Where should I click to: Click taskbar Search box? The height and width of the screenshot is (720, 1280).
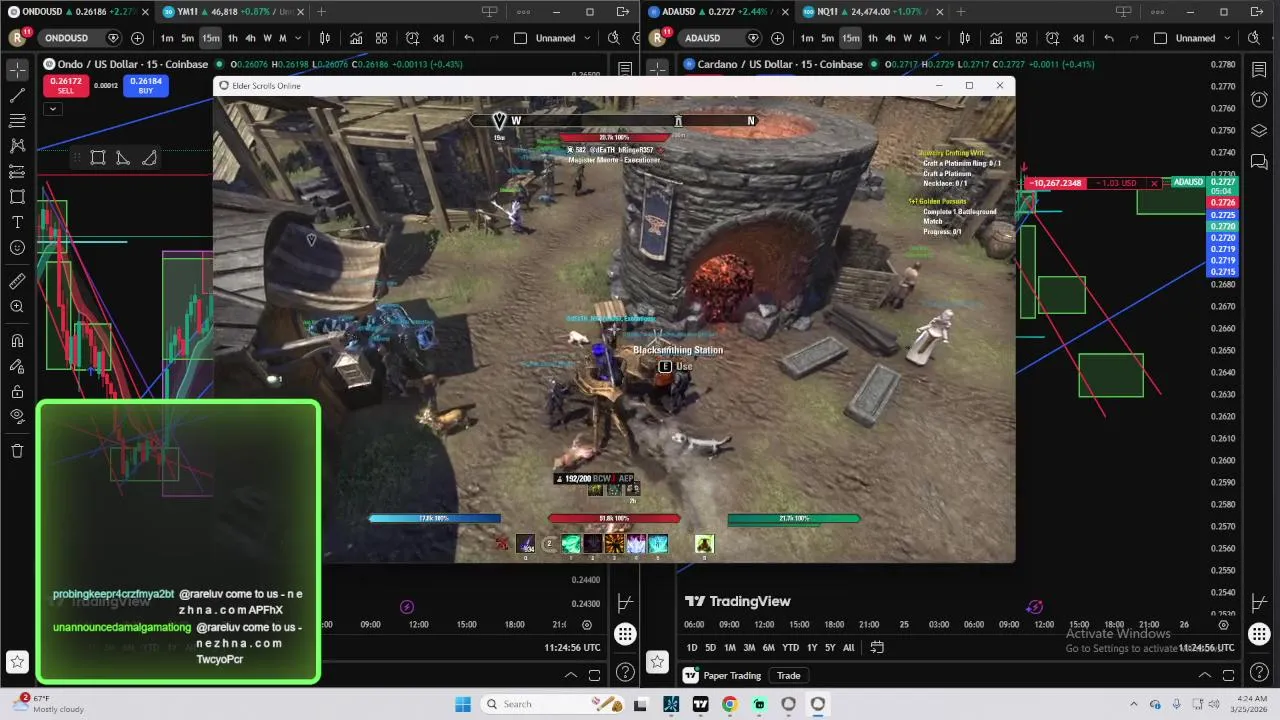tap(551, 704)
